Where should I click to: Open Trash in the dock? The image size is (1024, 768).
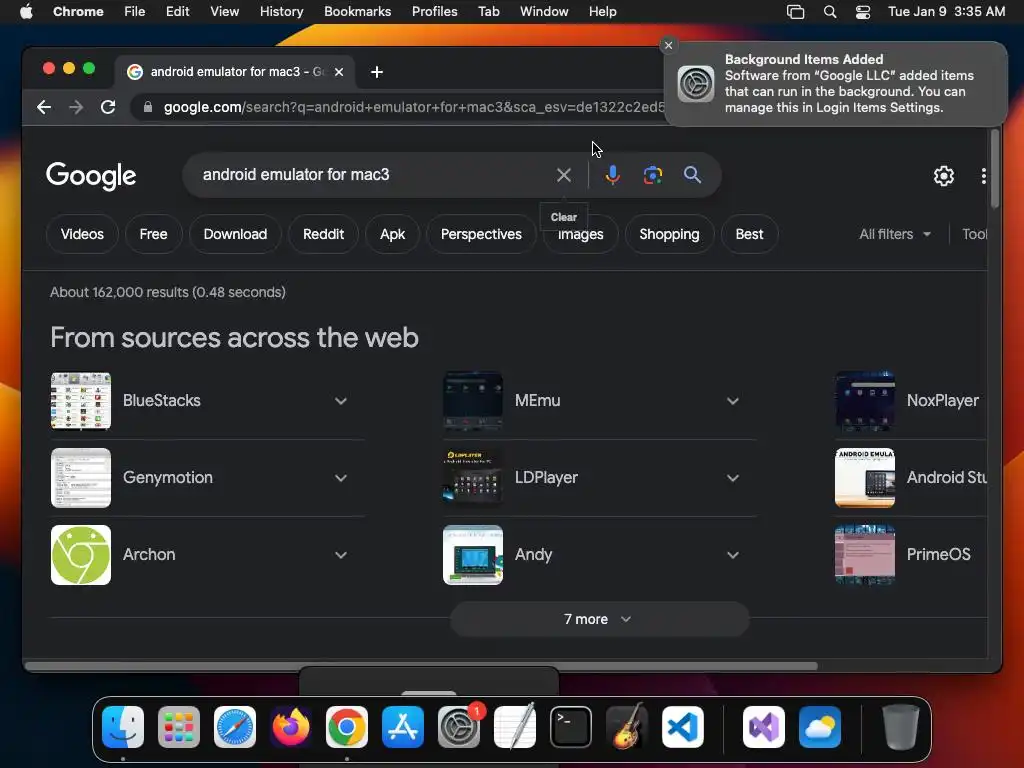[x=901, y=727]
